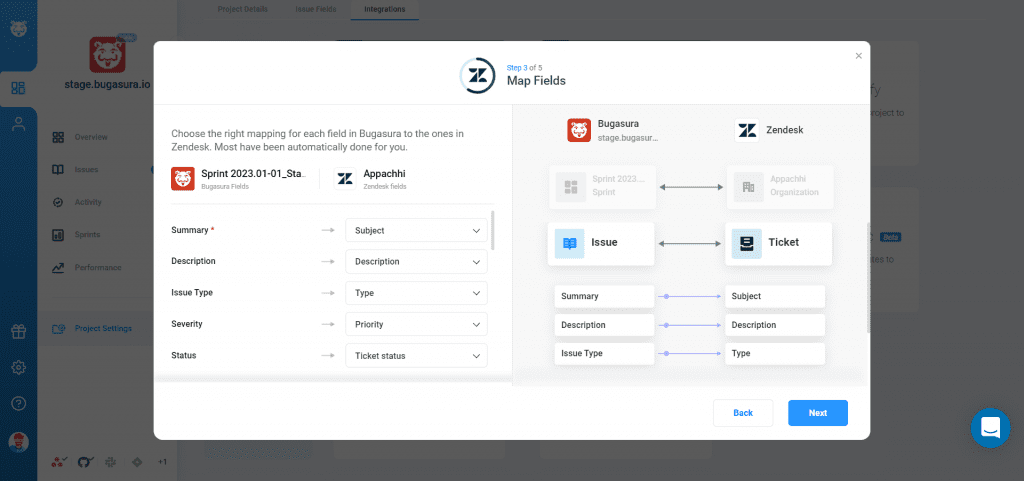
Task: Click the Zendesk logo beside Appachhi
Action: coord(345,179)
